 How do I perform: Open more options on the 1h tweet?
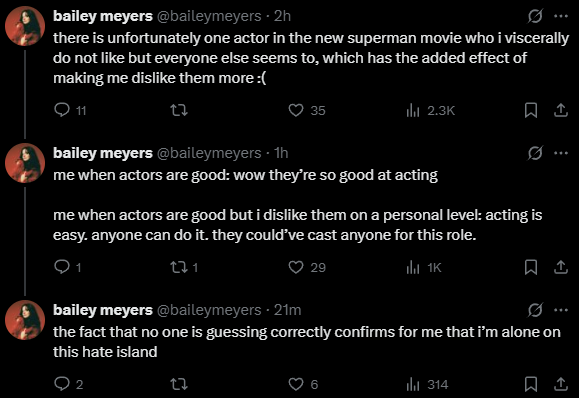(561, 153)
